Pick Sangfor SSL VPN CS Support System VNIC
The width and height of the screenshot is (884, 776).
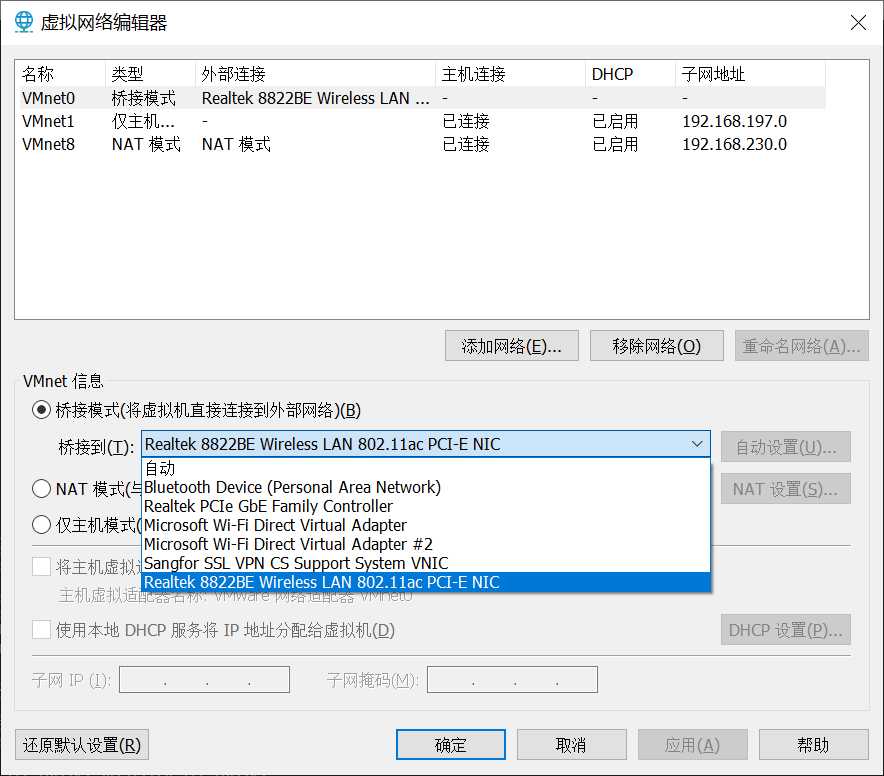[426, 563]
